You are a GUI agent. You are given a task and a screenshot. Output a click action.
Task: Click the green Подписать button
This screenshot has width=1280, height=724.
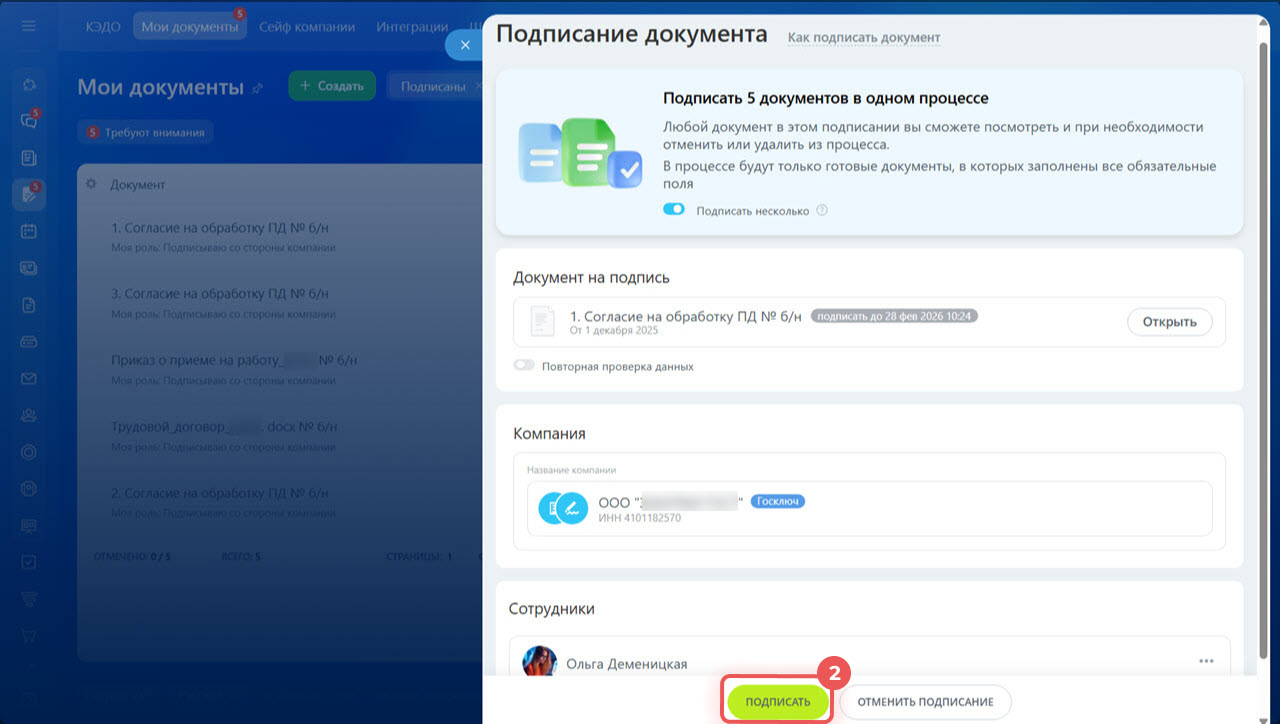tap(778, 702)
